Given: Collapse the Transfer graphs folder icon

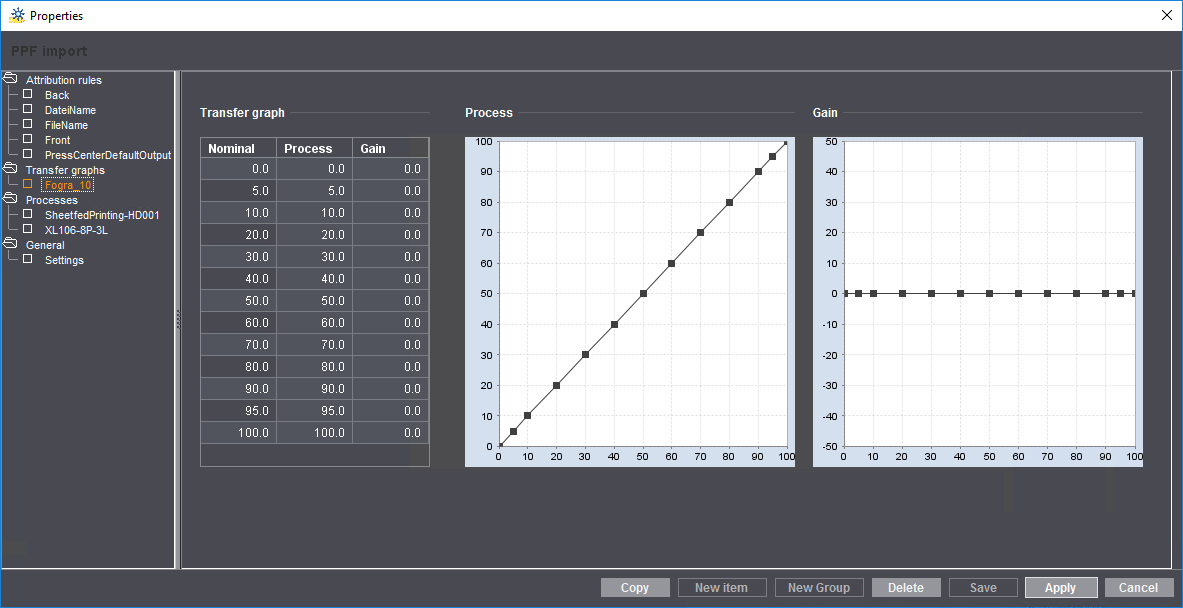Looking at the screenshot, I should (x=11, y=168).
